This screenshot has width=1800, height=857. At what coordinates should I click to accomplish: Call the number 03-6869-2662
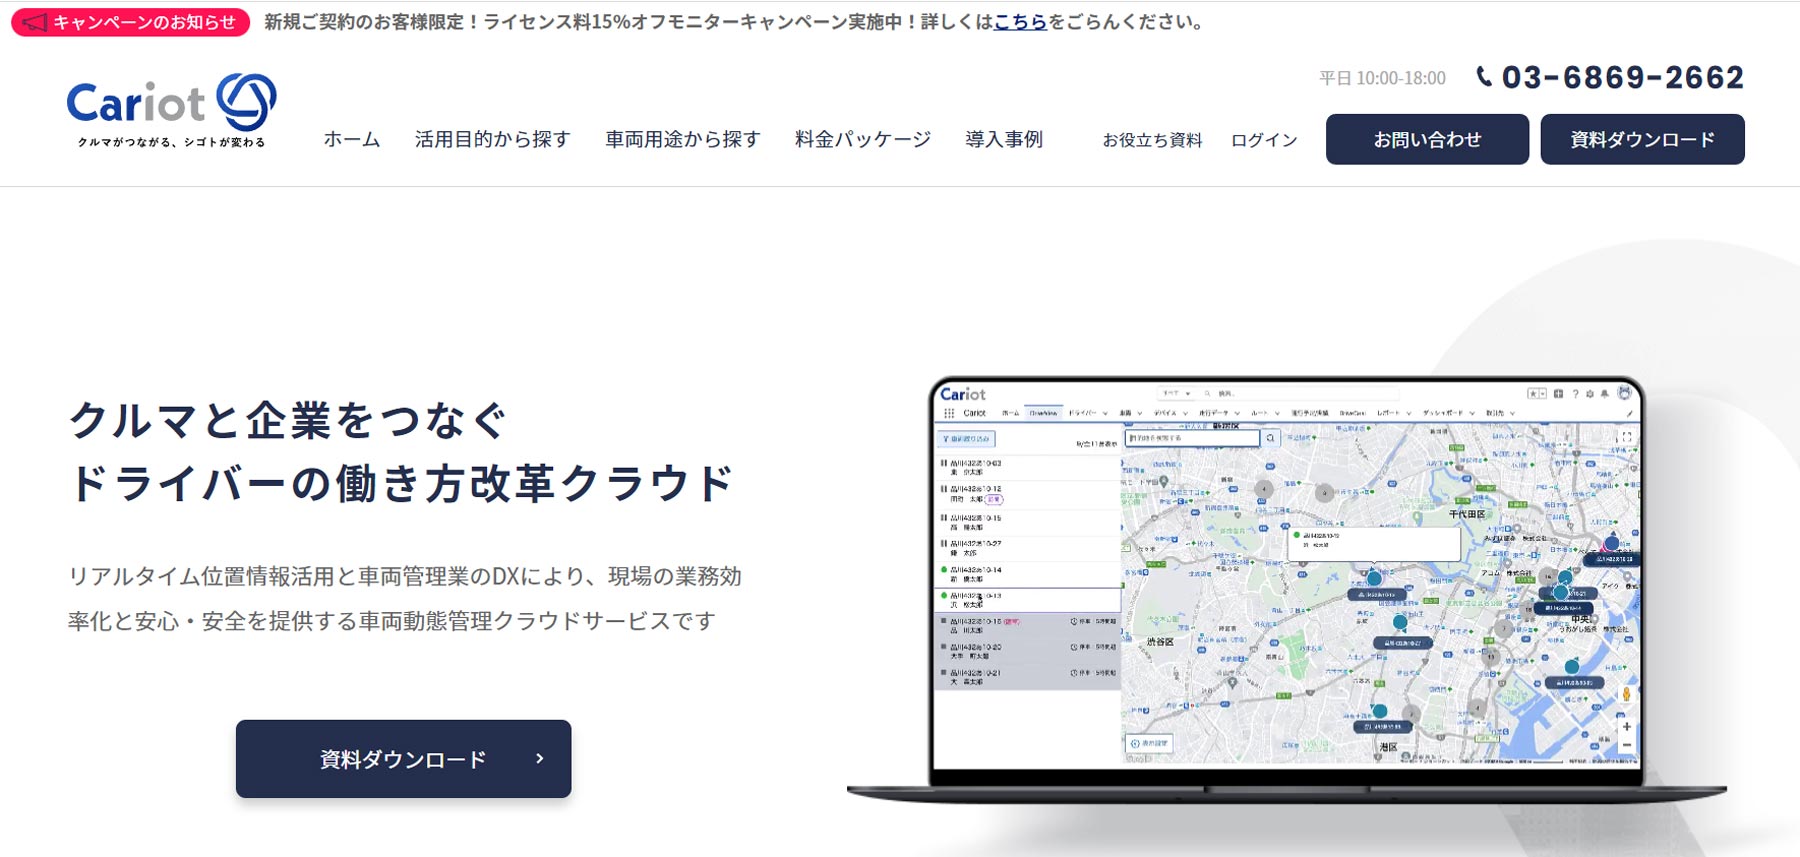pyautogui.click(x=1622, y=77)
